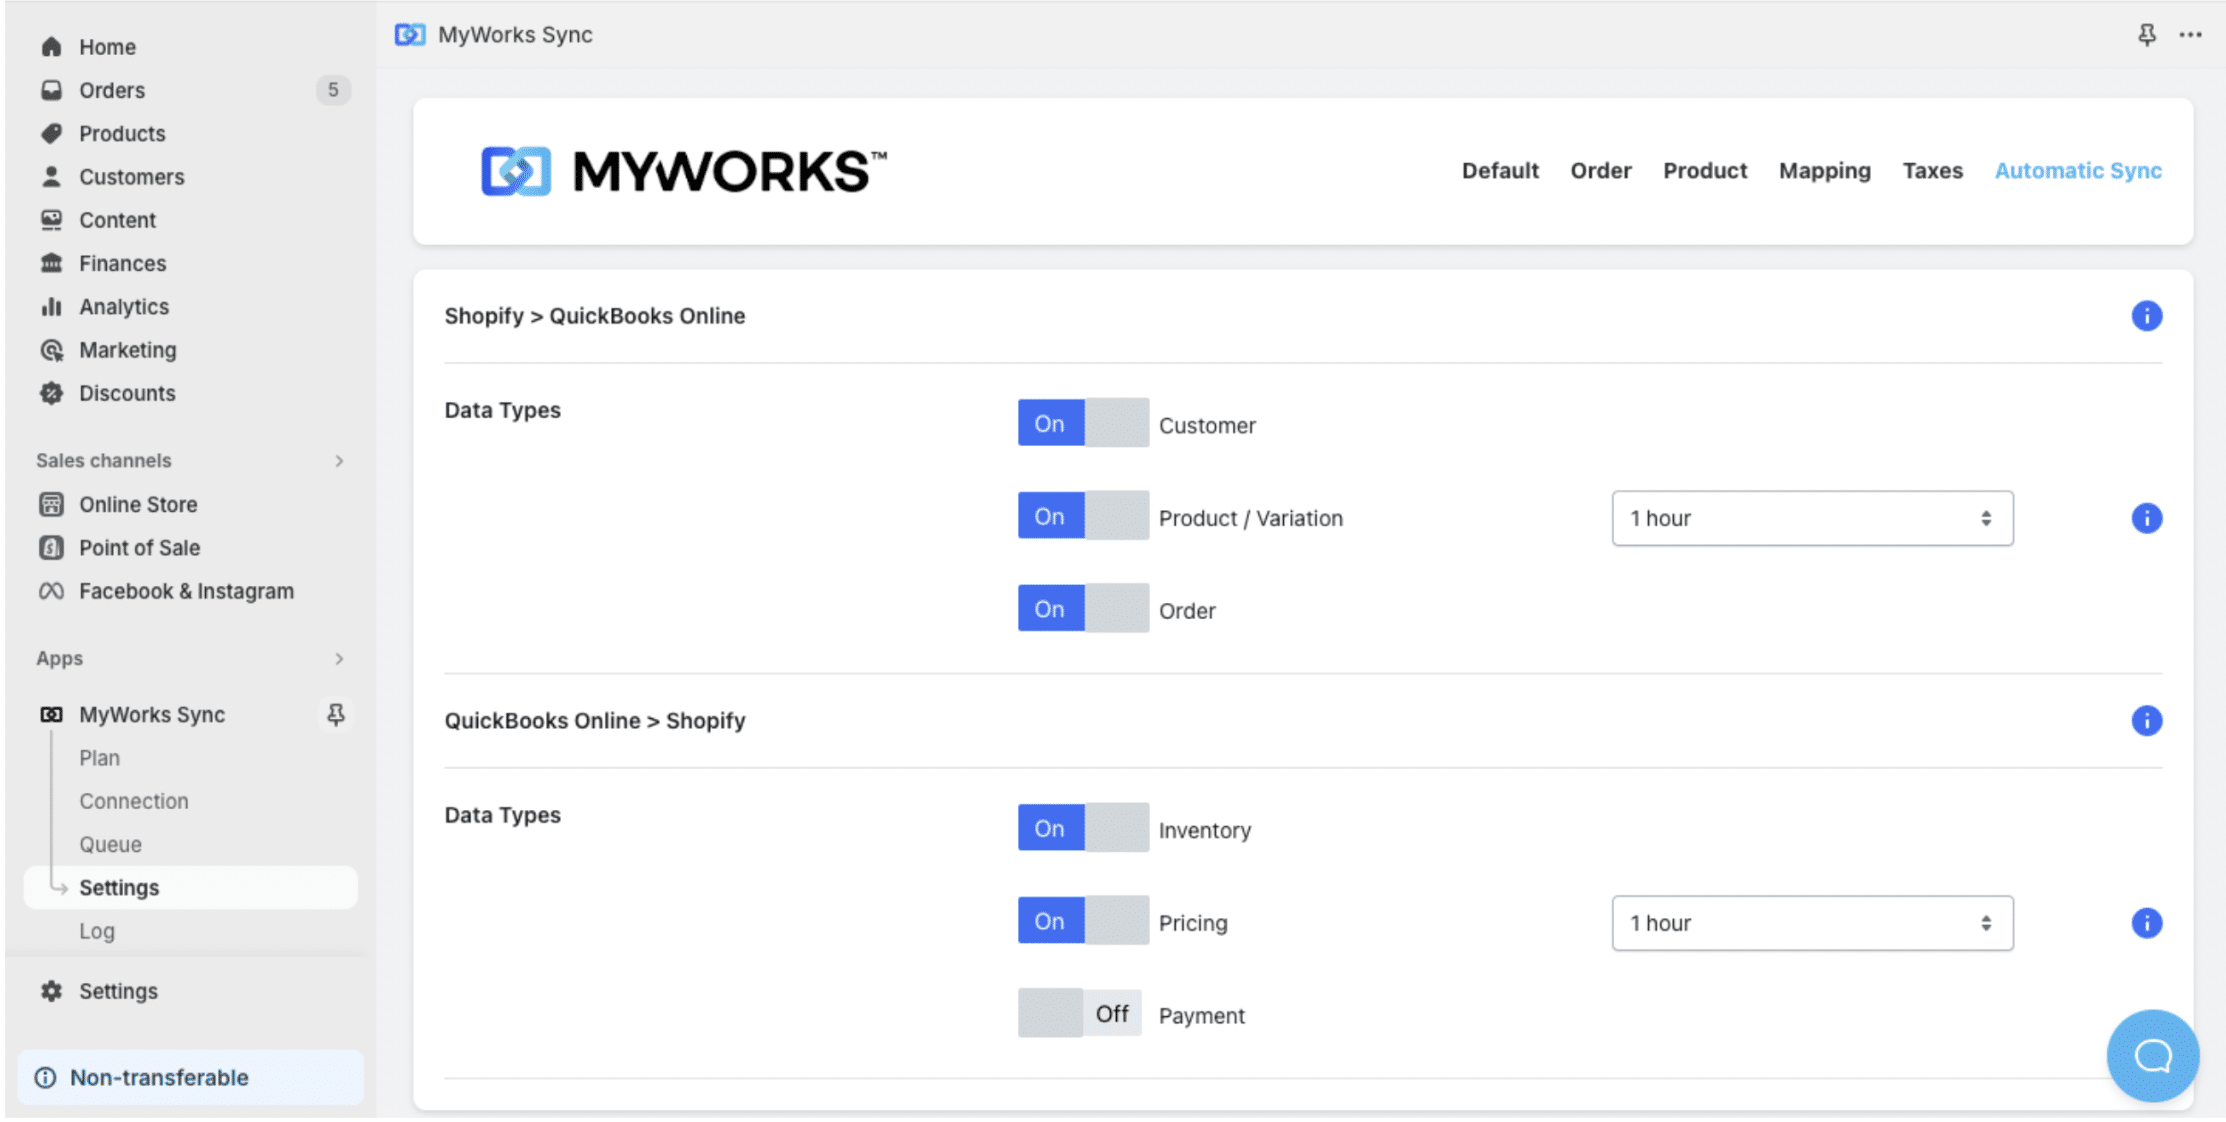2226x1122 pixels.
Task: Change the Pricing sync interval dropdown
Action: click(x=1812, y=922)
